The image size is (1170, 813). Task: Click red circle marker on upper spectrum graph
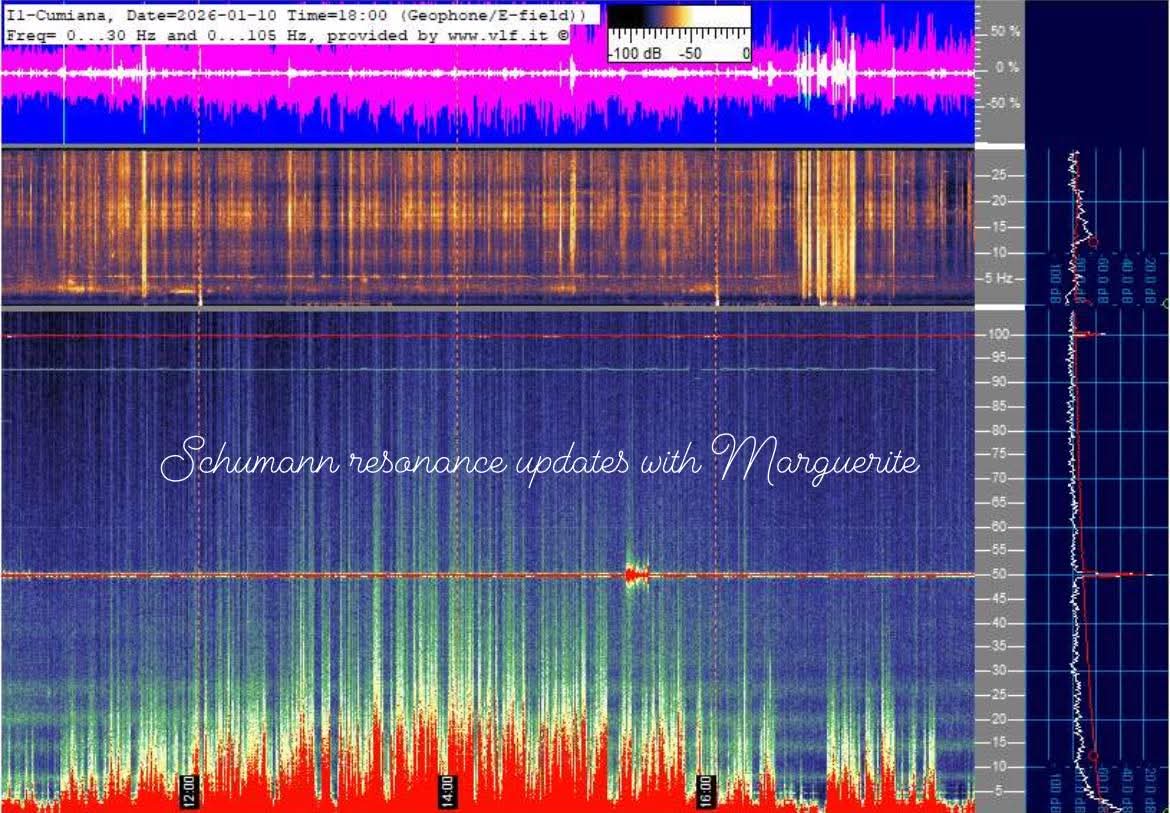pyautogui.click(x=1092, y=242)
